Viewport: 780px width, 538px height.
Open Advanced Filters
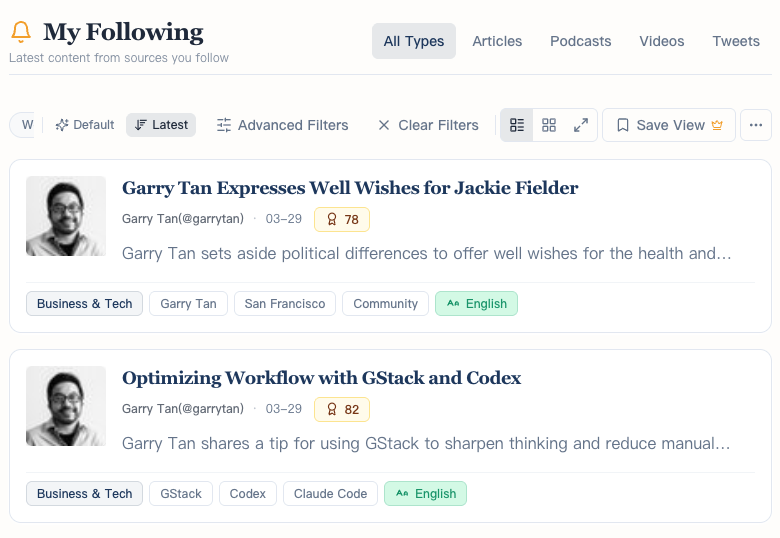(283, 125)
